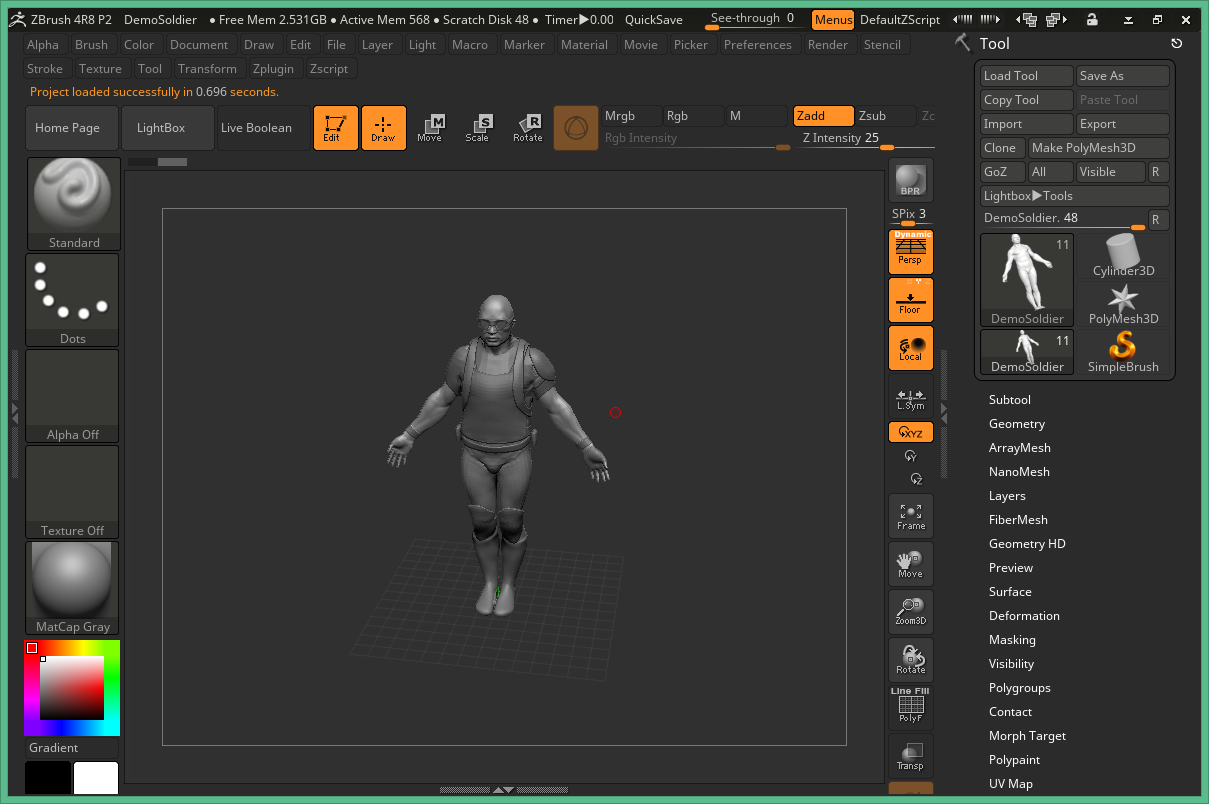The width and height of the screenshot is (1209, 804).
Task: Click the BPR render icon
Action: [x=910, y=183]
